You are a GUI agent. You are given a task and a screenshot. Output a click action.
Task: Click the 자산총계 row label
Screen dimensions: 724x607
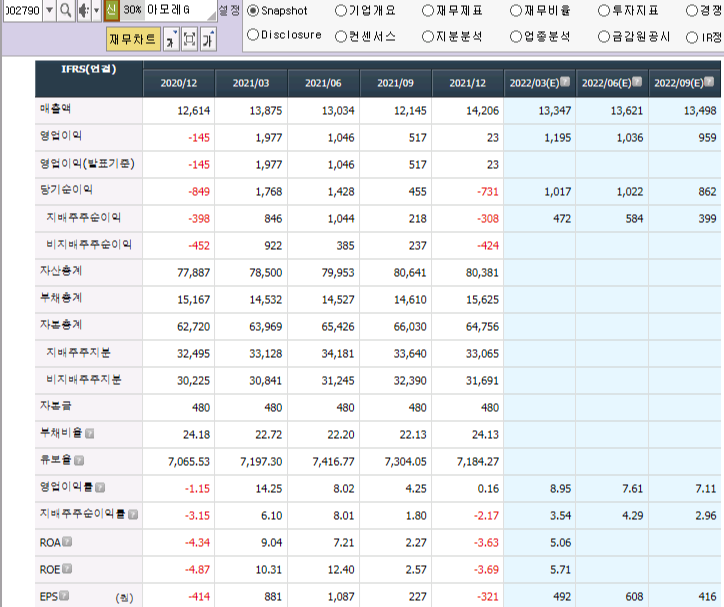click(x=61, y=271)
